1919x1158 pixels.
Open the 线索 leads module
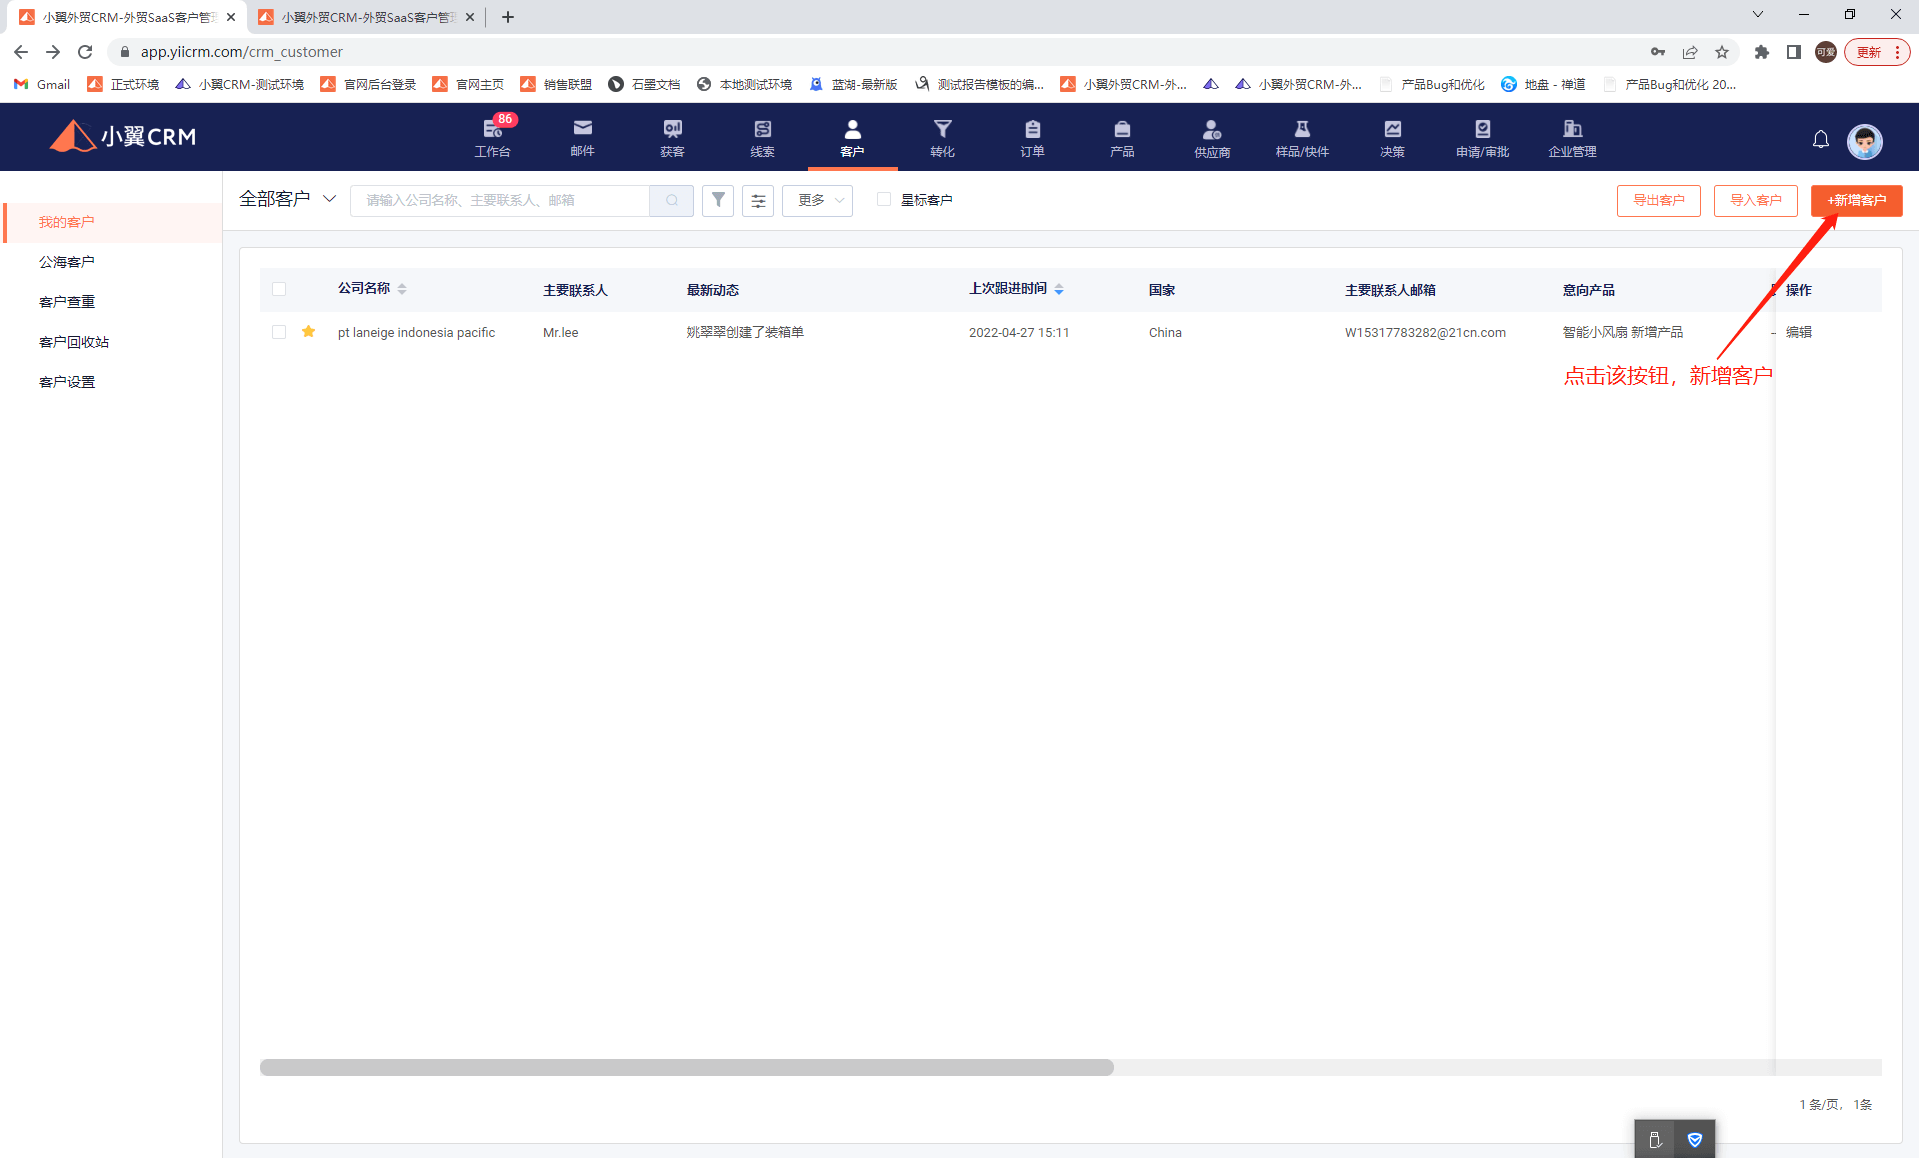762,137
